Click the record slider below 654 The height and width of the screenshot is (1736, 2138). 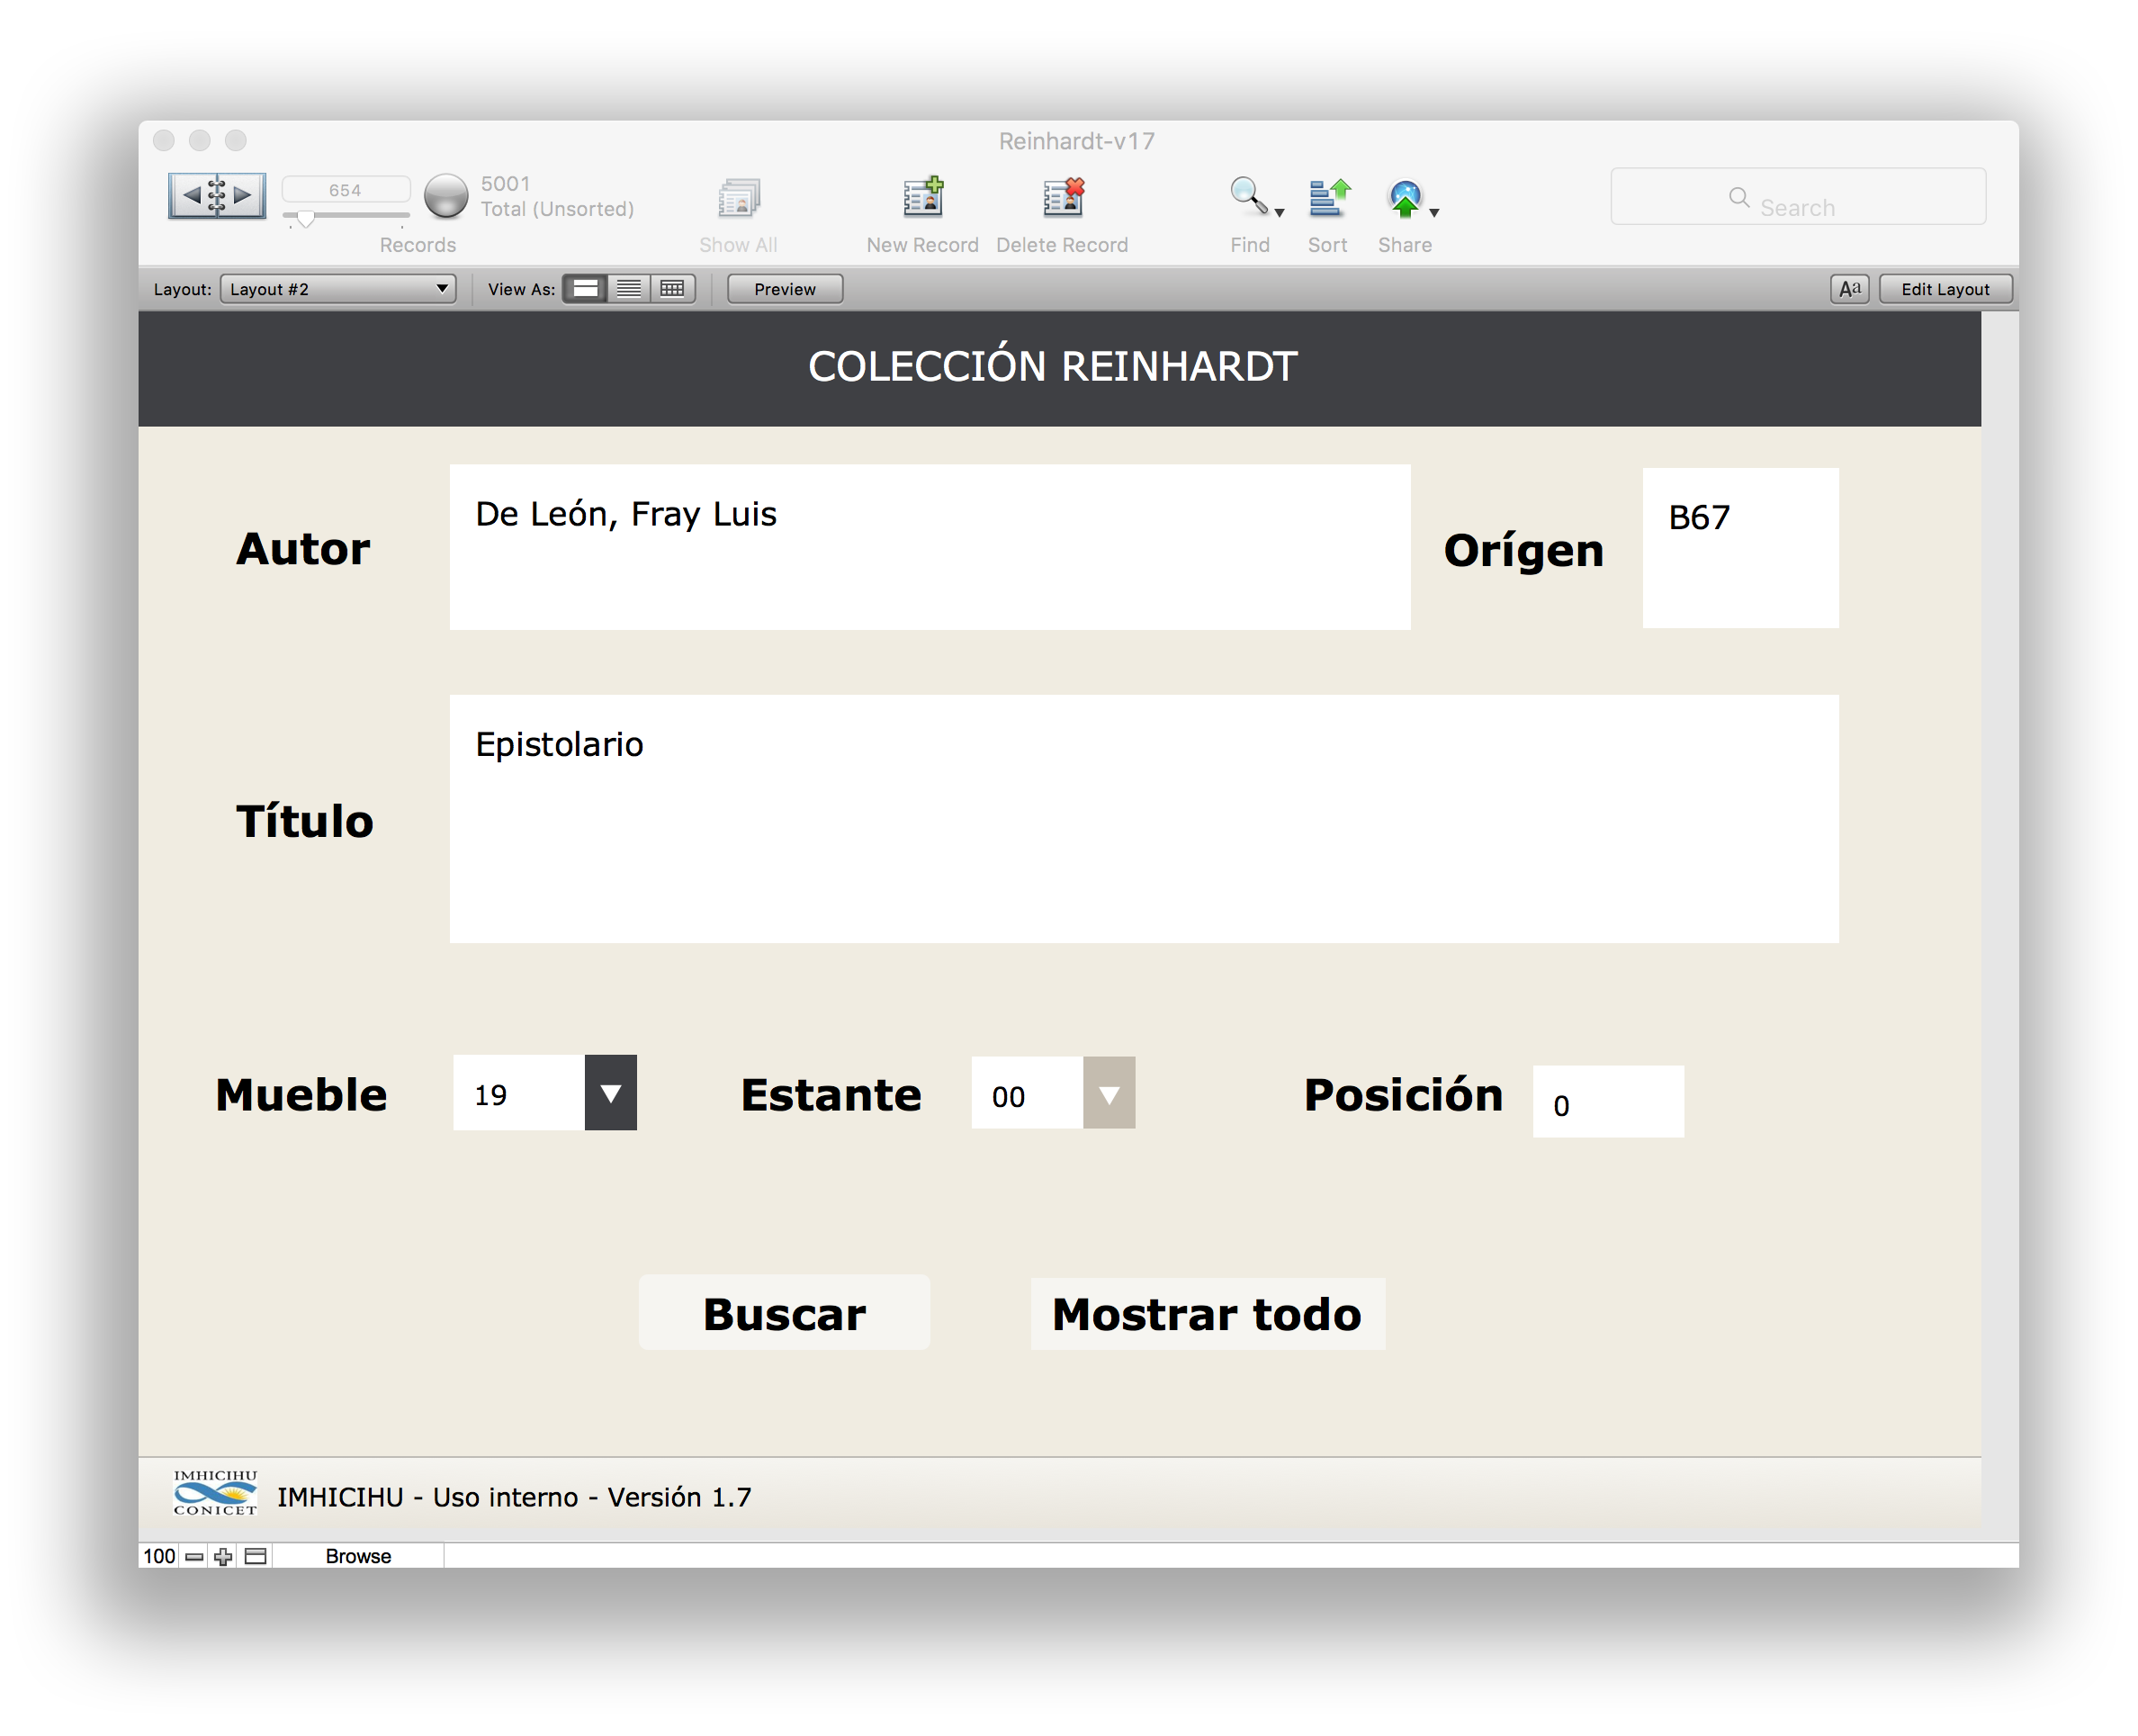click(x=306, y=217)
